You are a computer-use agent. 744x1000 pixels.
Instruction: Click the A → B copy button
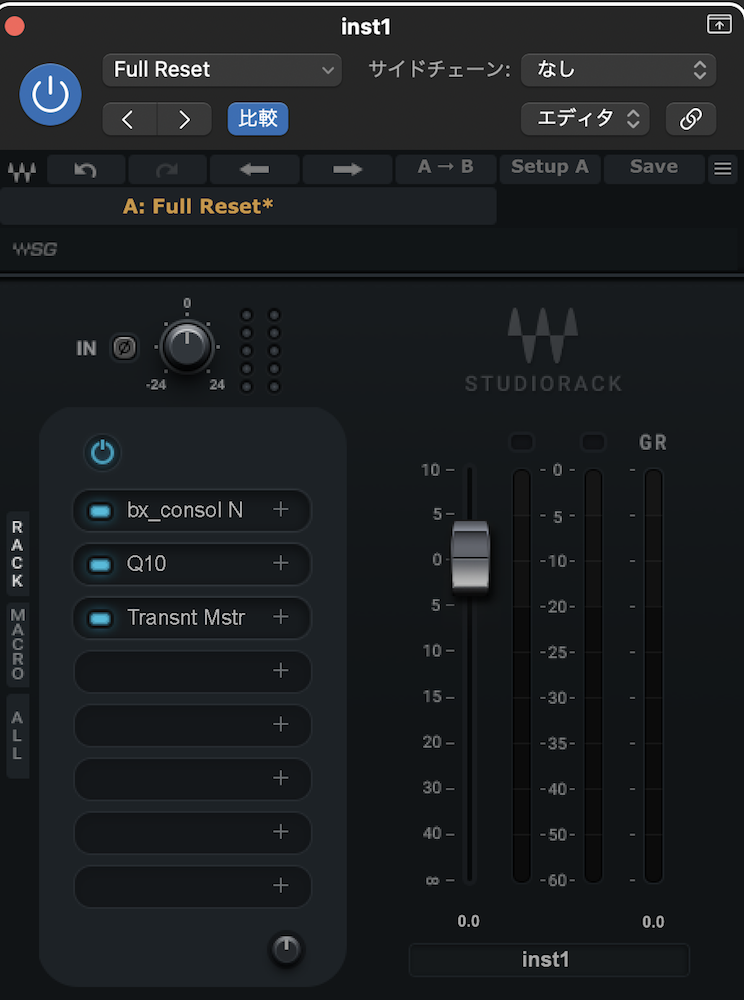click(x=446, y=168)
